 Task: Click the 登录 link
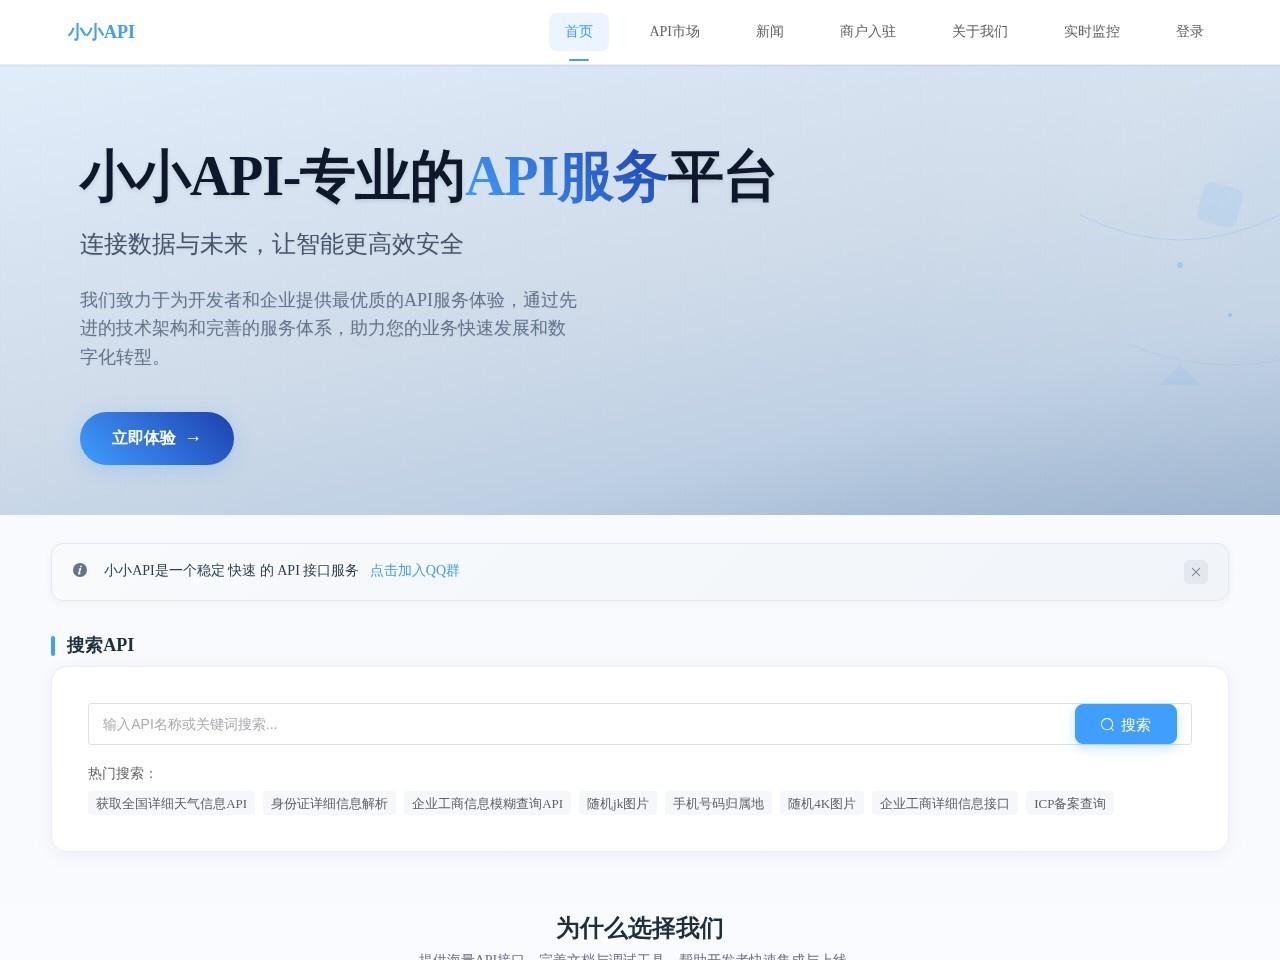click(x=1189, y=32)
